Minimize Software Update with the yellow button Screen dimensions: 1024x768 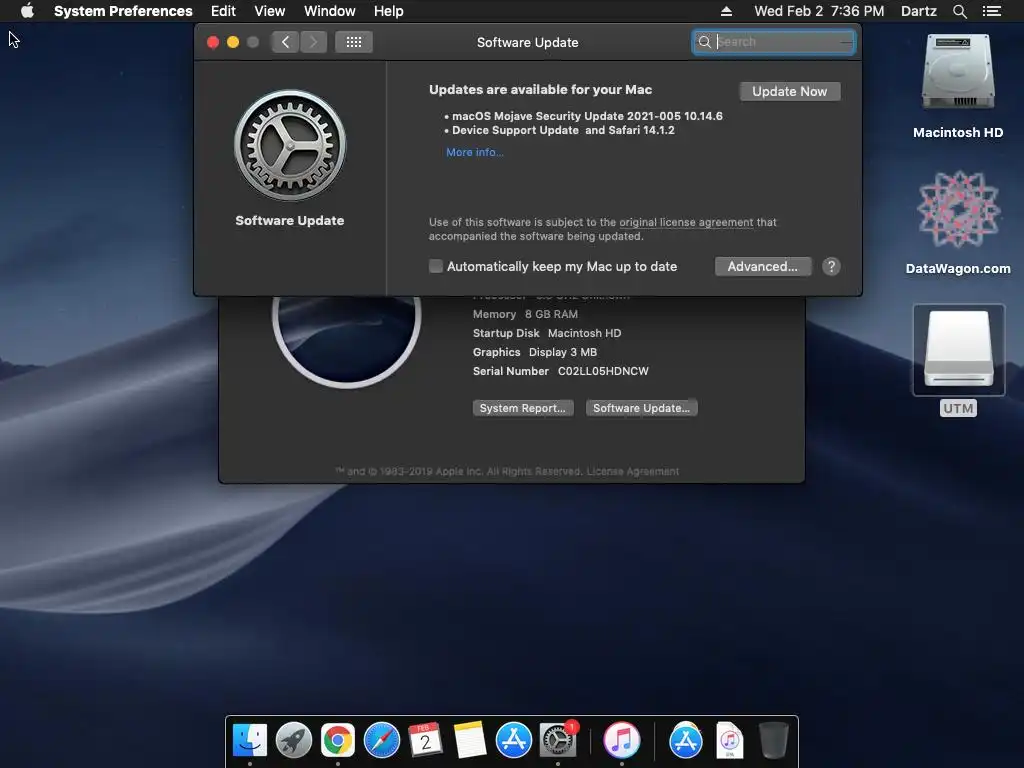(x=232, y=42)
